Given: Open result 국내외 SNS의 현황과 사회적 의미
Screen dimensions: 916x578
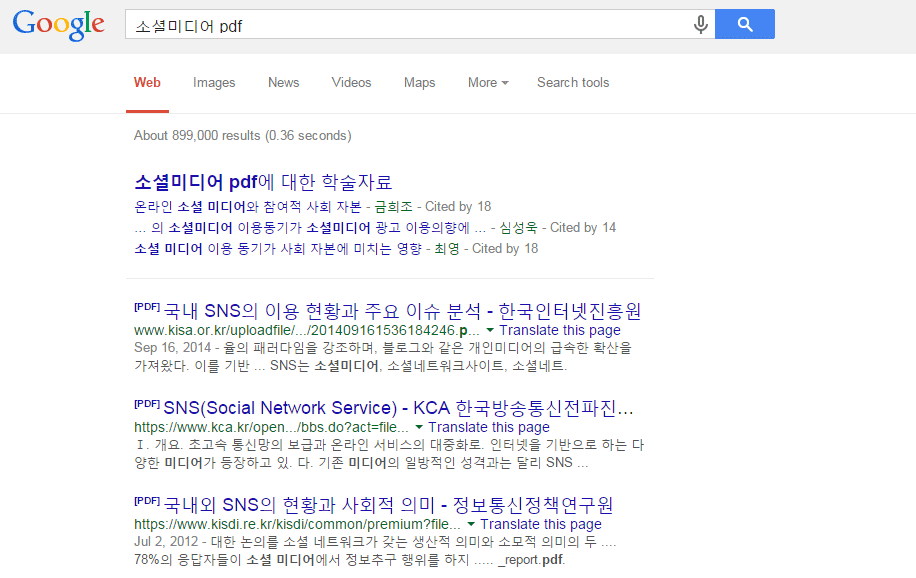Looking at the screenshot, I should [x=388, y=505].
